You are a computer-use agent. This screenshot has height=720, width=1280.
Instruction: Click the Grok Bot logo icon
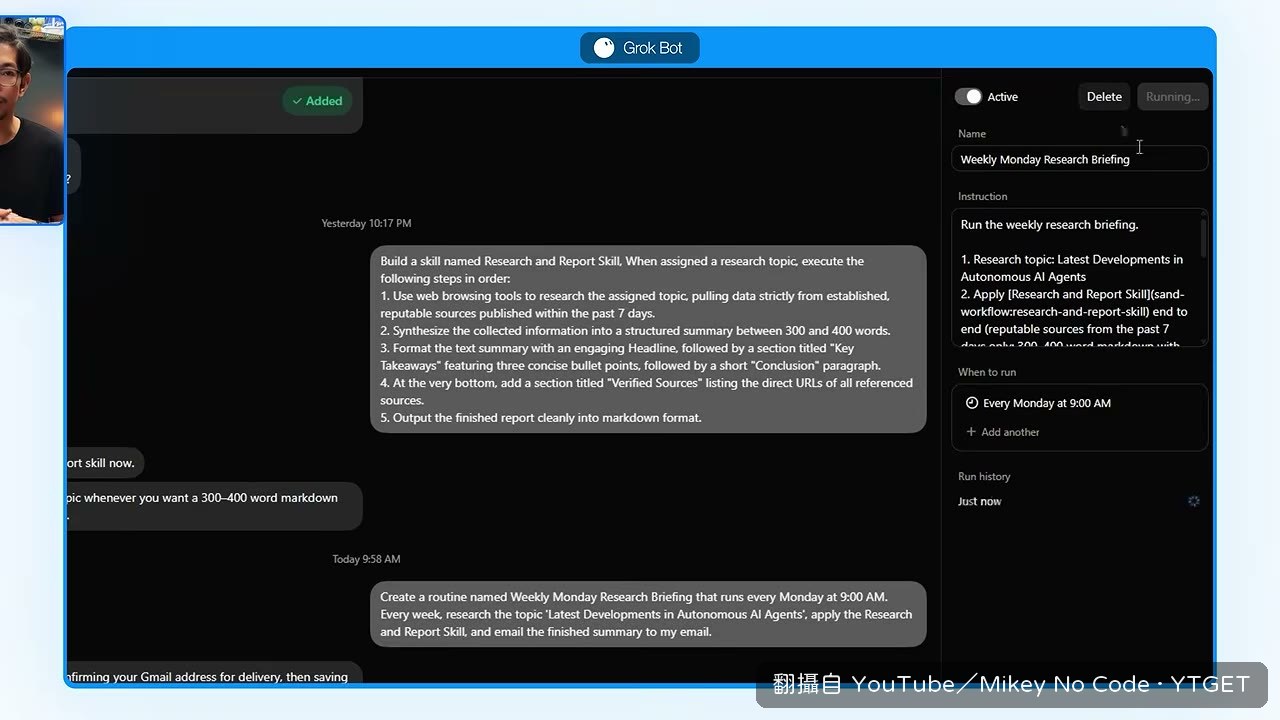[x=604, y=48]
